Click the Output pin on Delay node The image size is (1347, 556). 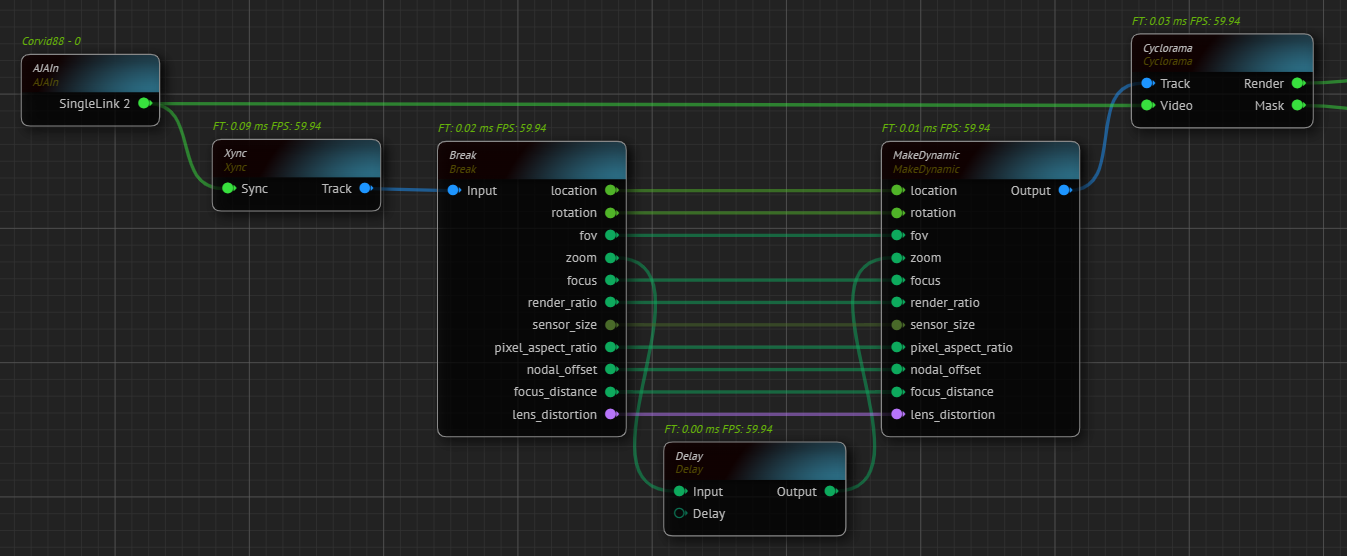coord(830,491)
